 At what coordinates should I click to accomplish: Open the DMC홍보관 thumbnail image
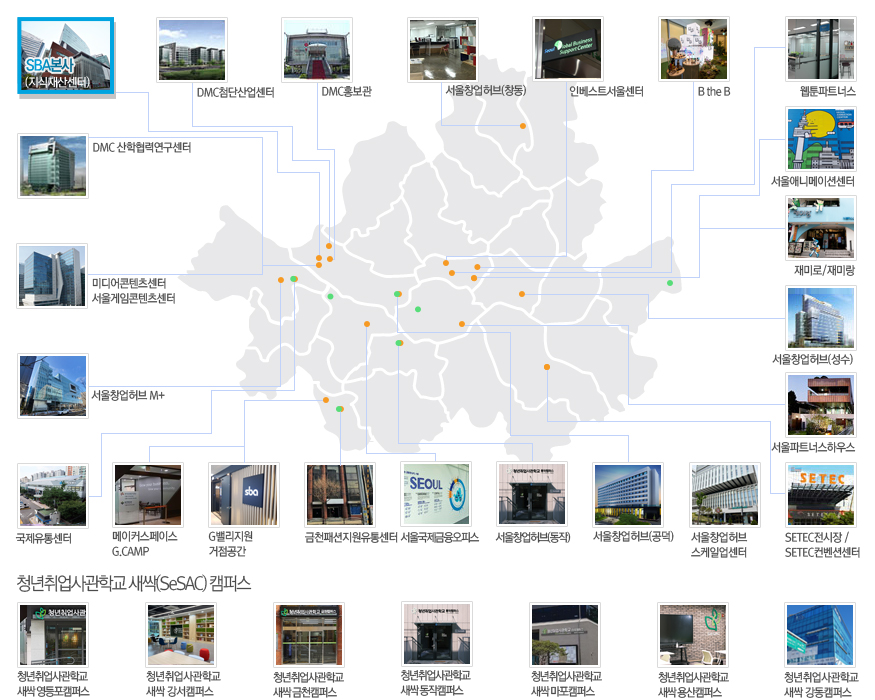pyautogui.click(x=317, y=50)
